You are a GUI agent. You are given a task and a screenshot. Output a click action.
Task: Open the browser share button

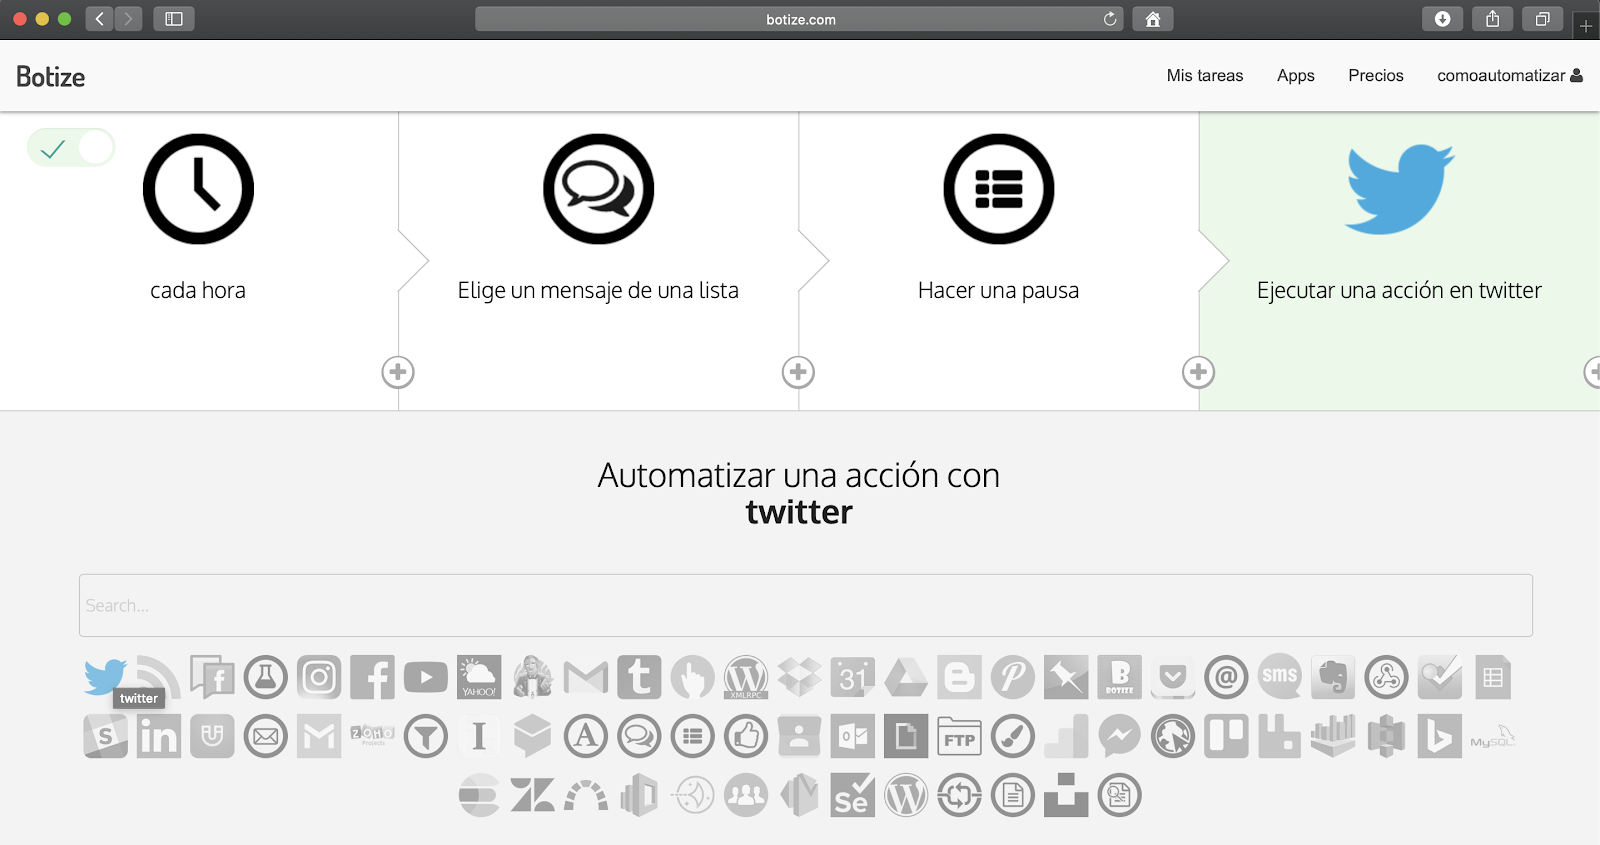tap(1492, 19)
